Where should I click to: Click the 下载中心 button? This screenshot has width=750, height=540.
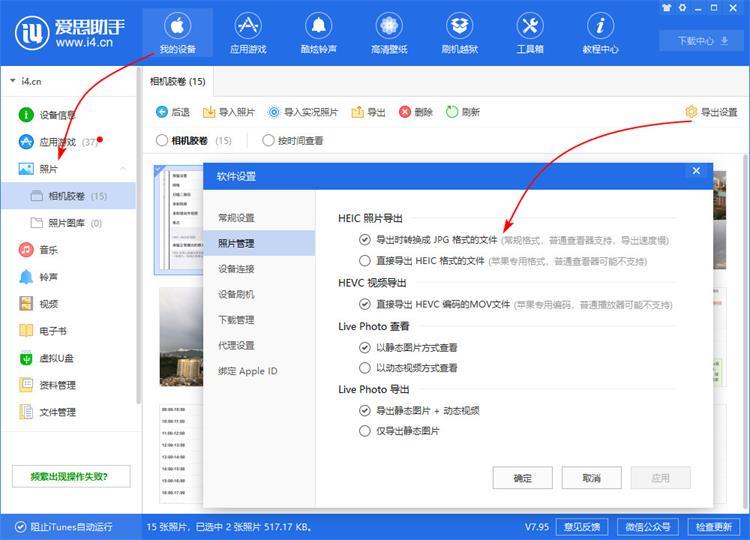pyautogui.click(x=703, y=41)
